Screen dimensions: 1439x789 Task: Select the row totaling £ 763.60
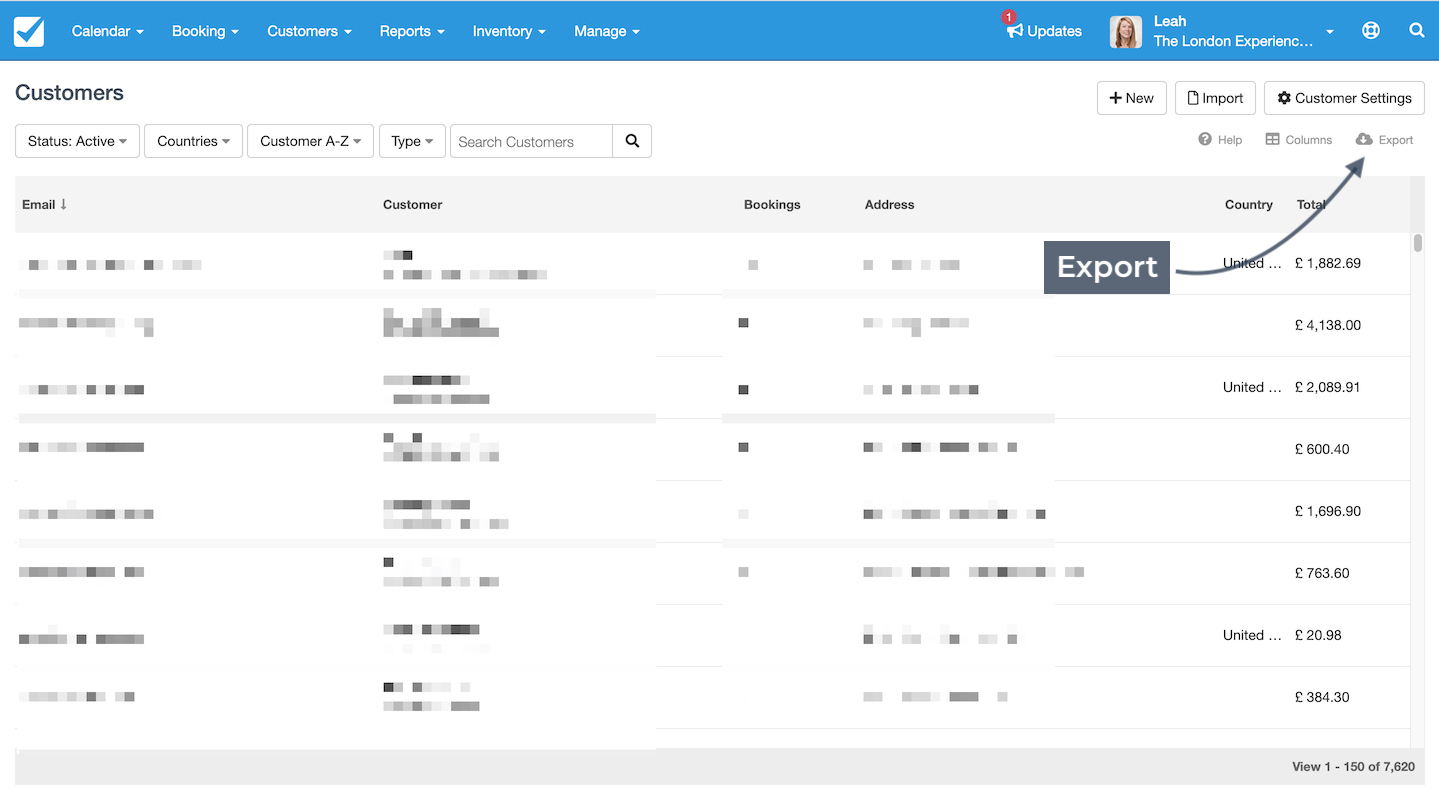[712, 574]
